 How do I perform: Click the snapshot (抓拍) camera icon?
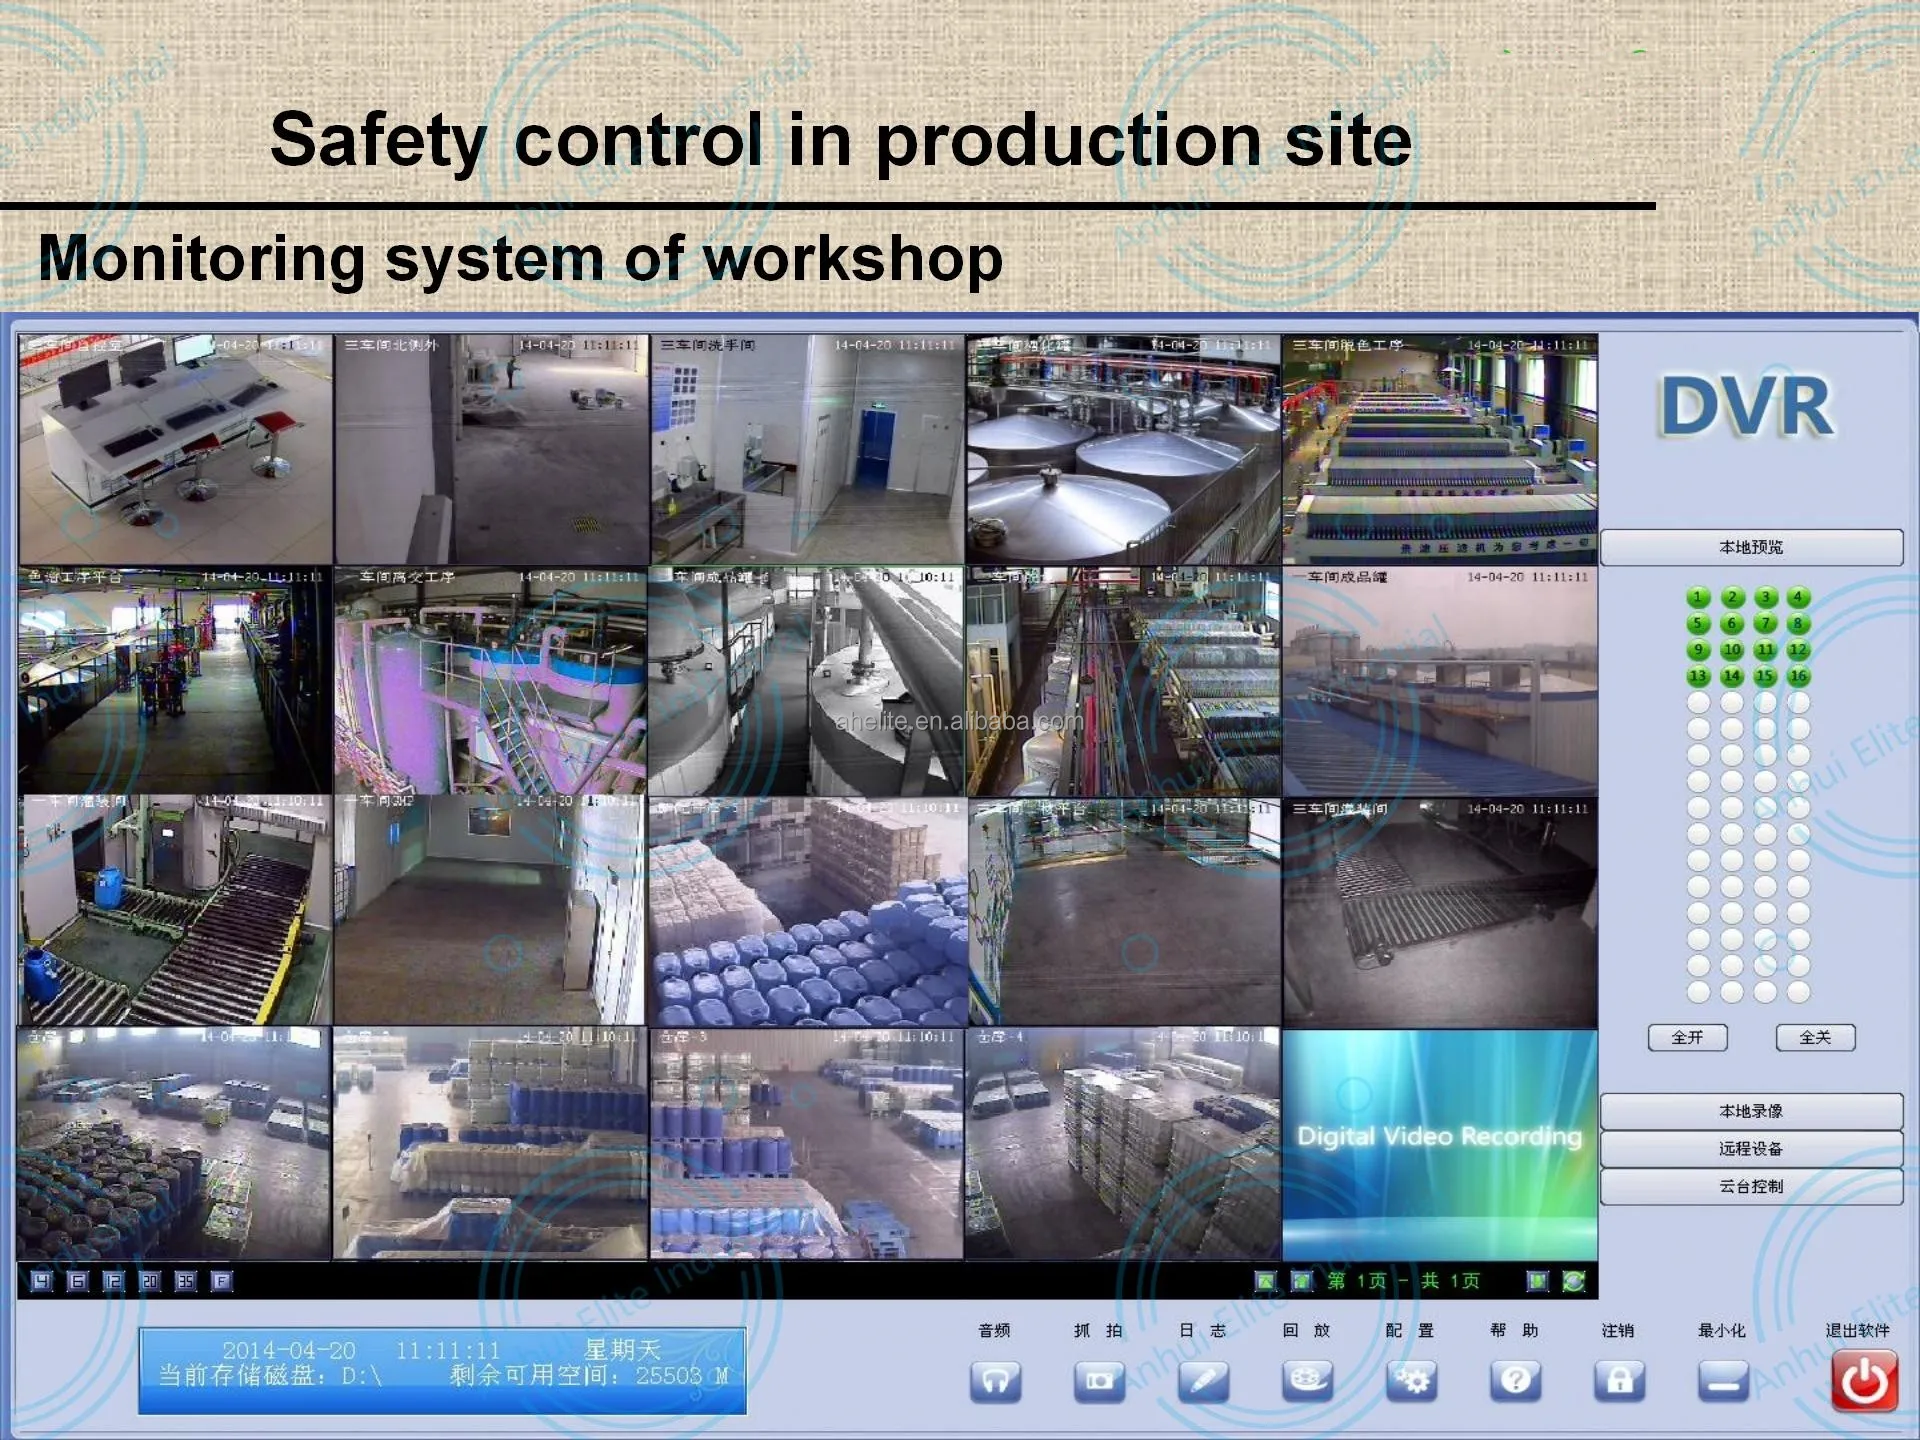point(1099,1381)
